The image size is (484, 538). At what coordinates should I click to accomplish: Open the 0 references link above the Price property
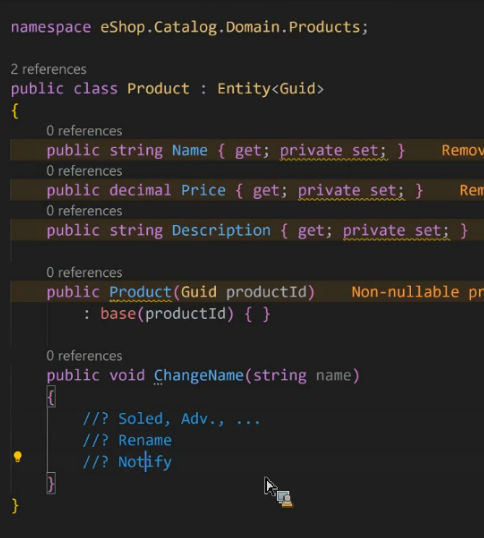(84, 171)
